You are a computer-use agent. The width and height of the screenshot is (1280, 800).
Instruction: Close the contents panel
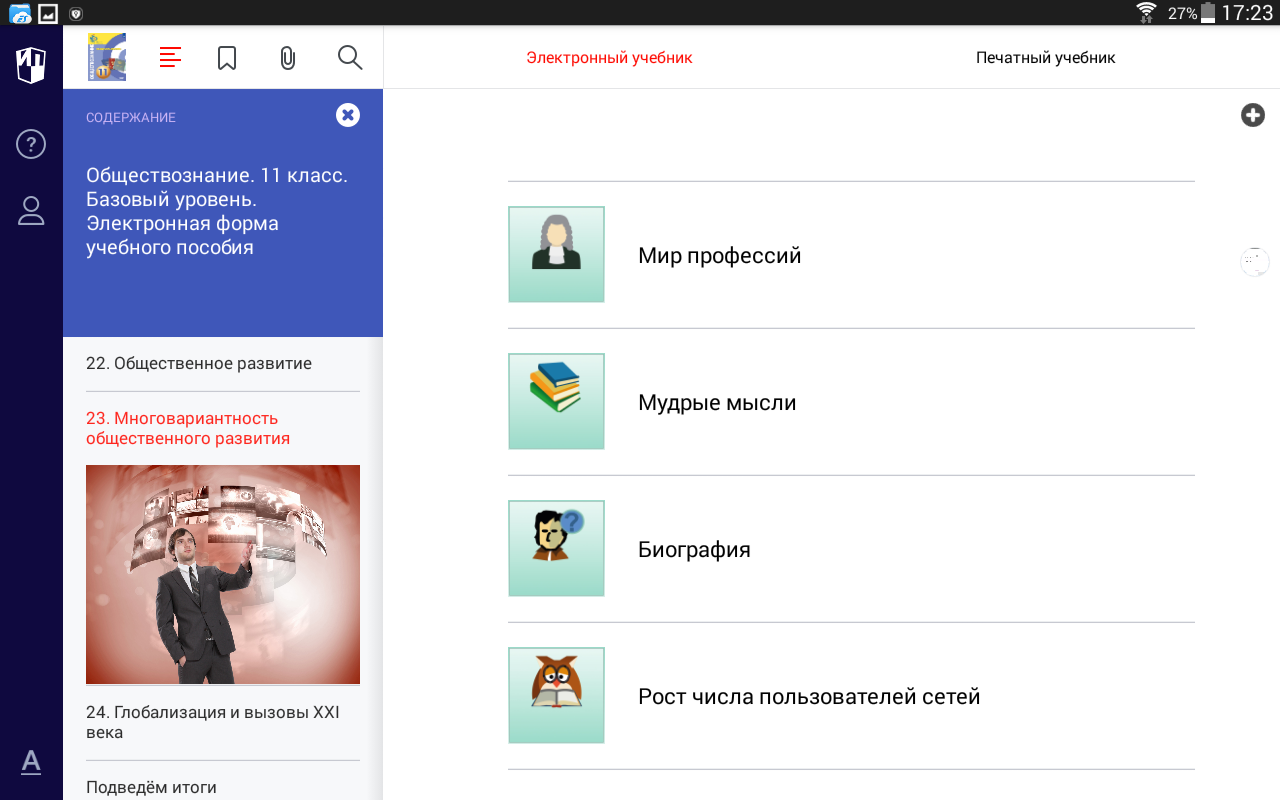pyautogui.click(x=348, y=115)
